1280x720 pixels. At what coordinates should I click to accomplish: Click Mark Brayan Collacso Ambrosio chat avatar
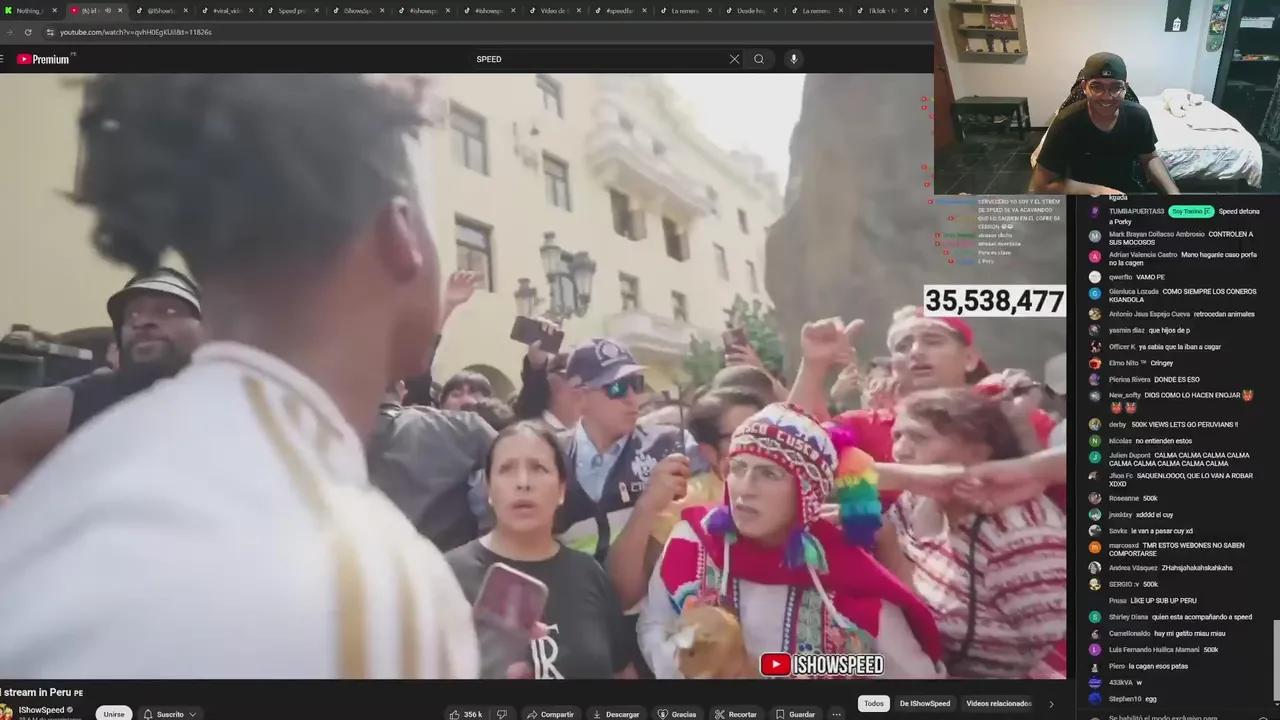point(1095,237)
